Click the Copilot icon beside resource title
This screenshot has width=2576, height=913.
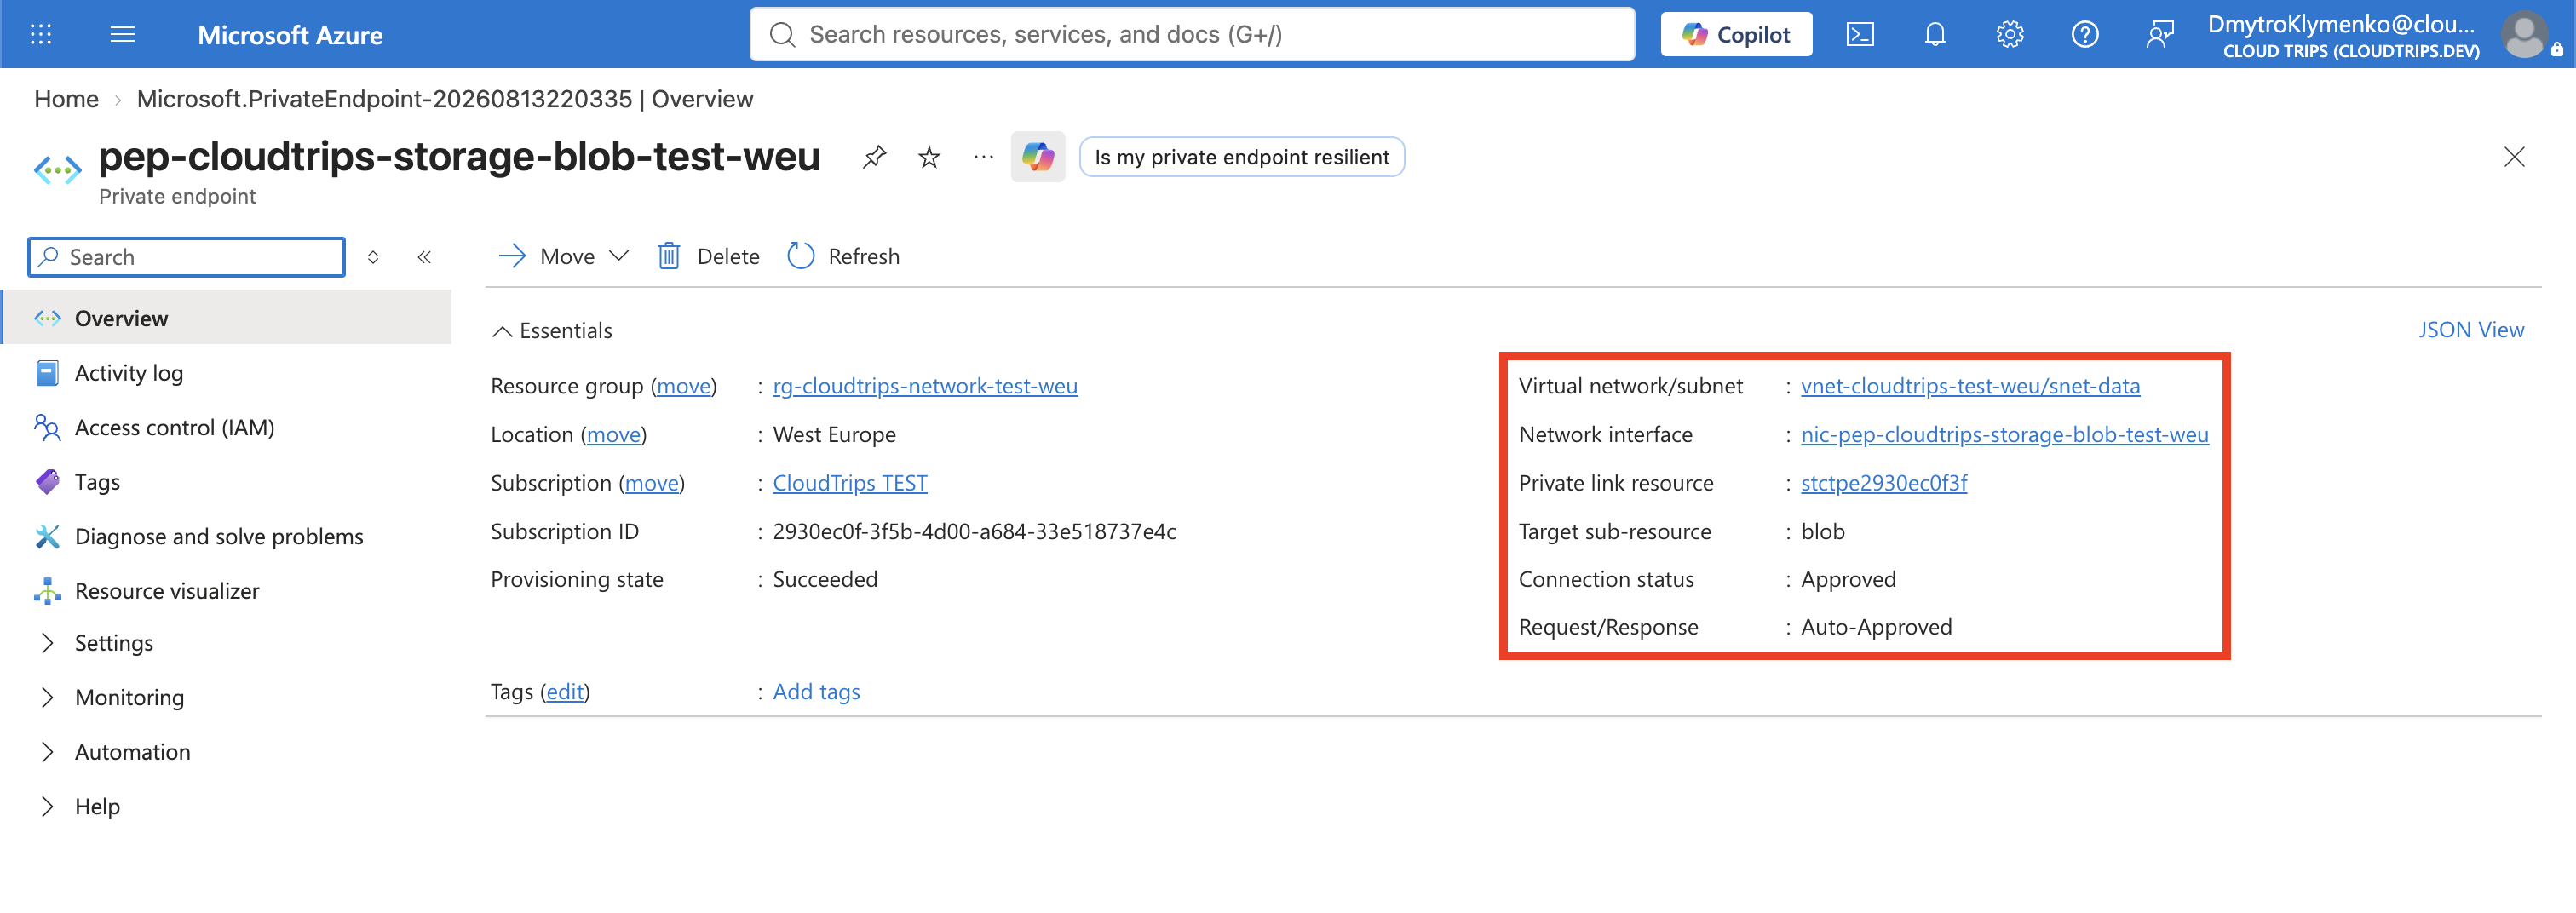[1037, 157]
